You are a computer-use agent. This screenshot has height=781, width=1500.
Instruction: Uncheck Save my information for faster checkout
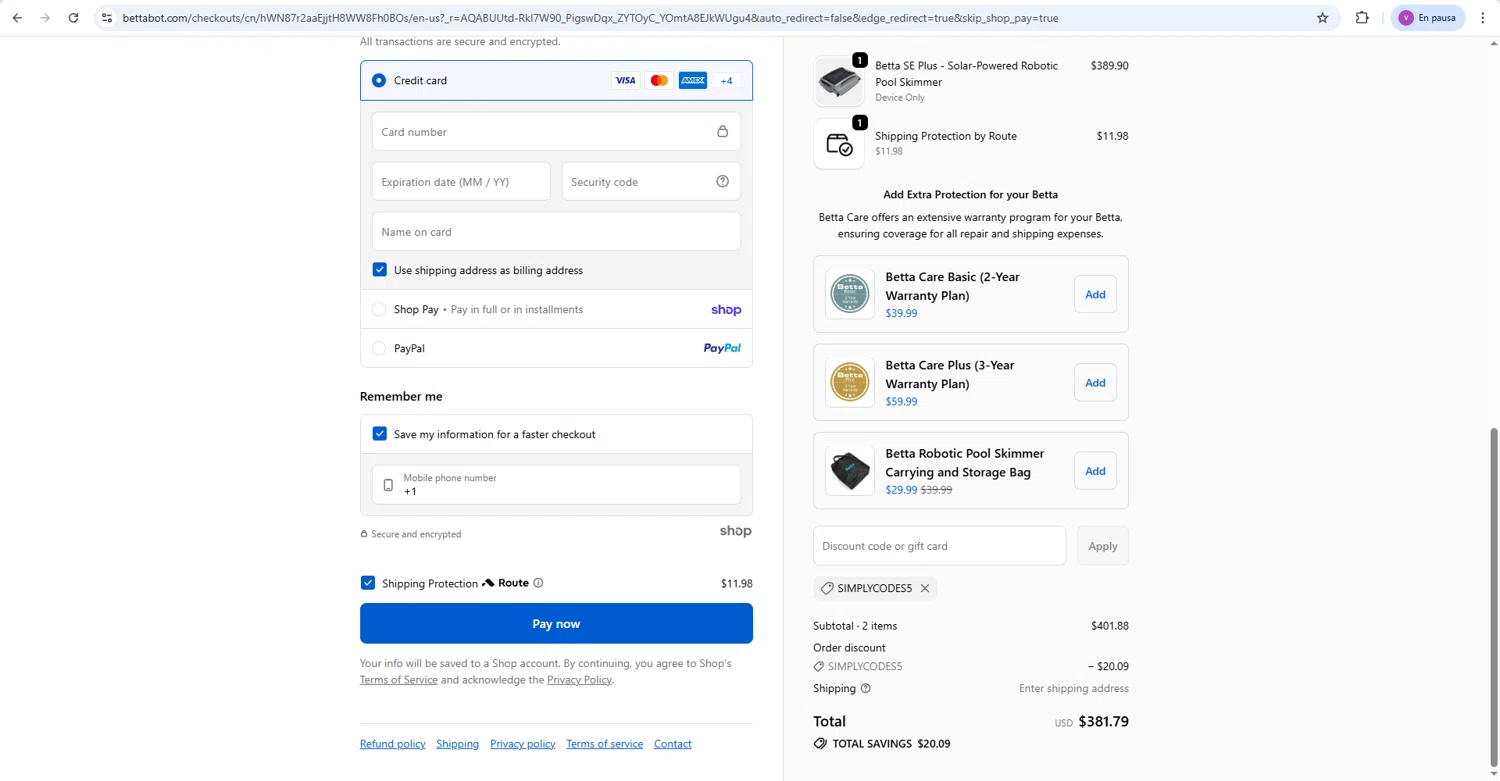[x=380, y=434]
